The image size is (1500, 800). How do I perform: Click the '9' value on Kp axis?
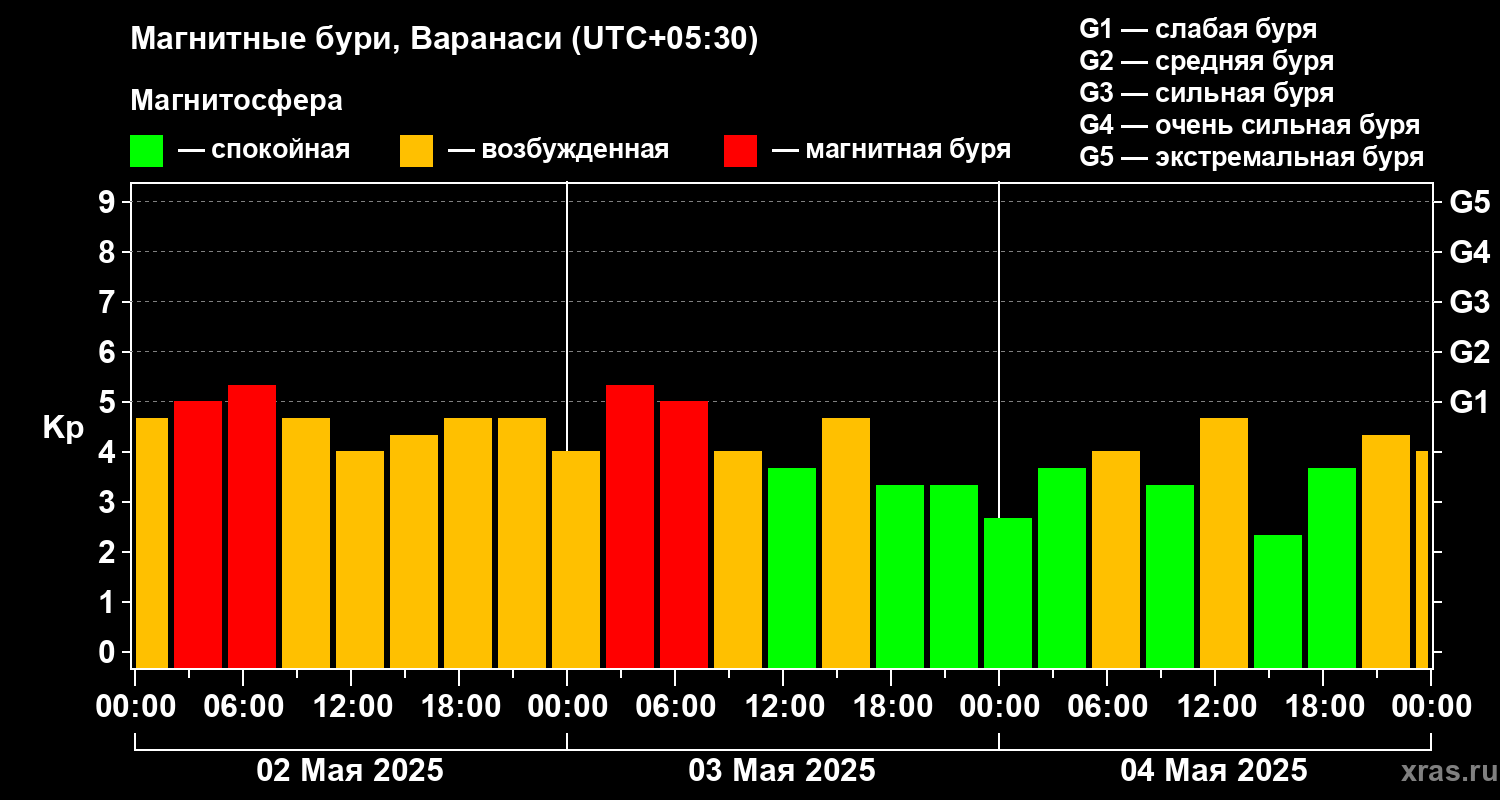pos(109,202)
